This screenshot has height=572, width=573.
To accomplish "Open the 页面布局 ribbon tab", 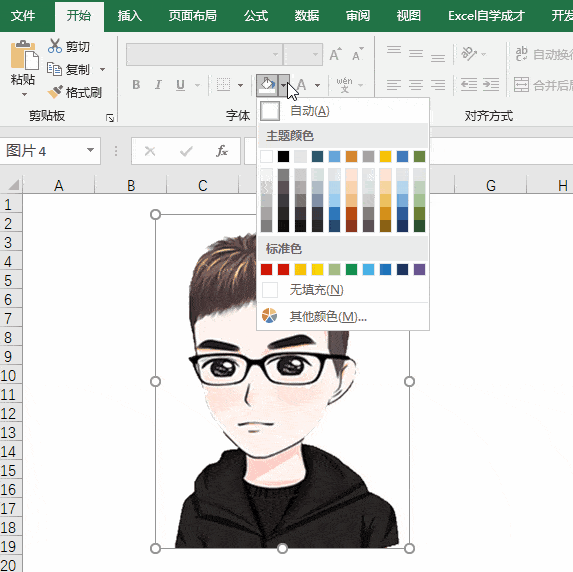I will tap(193, 16).
